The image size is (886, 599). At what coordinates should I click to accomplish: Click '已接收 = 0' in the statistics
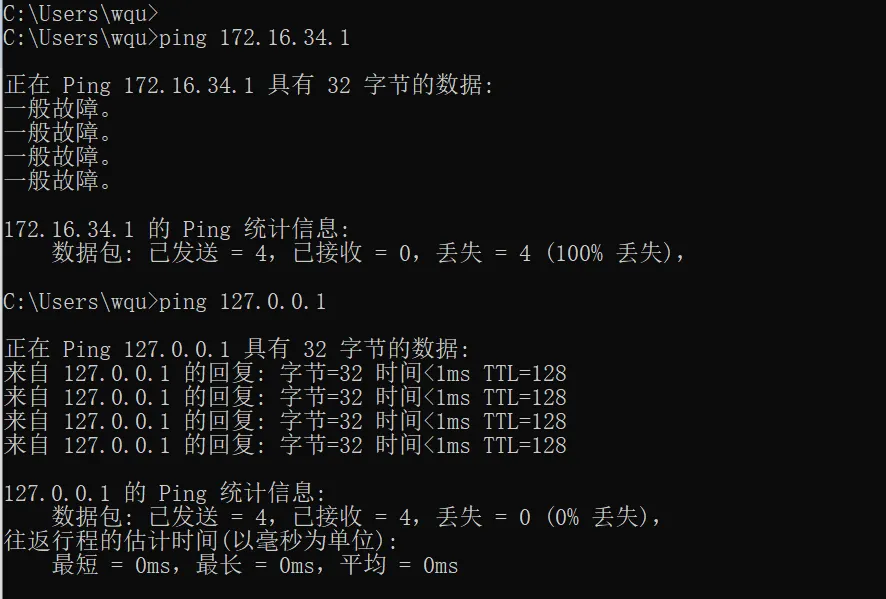357,253
